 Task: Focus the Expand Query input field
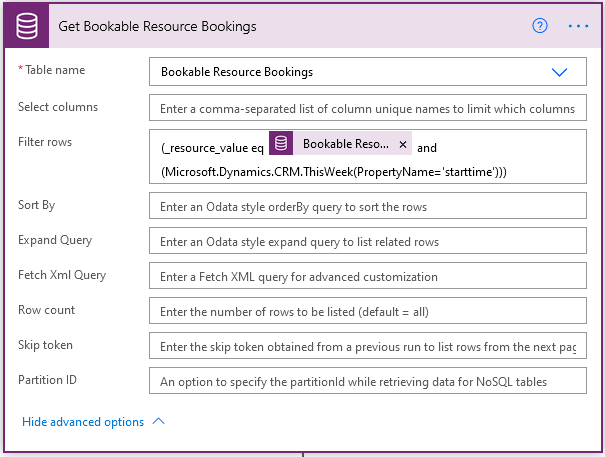point(368,241)
